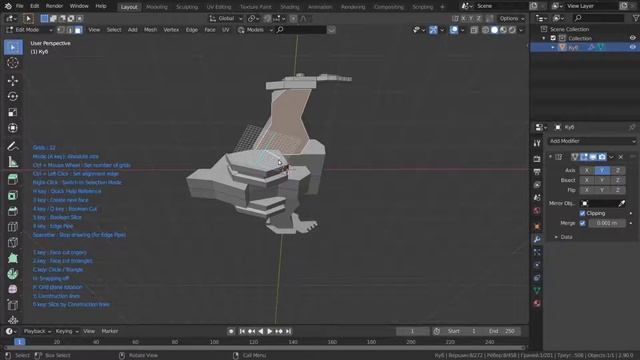Enable mirror Axis X button
640x360 pixels.
pyautogui.click(x=587, y=170)
